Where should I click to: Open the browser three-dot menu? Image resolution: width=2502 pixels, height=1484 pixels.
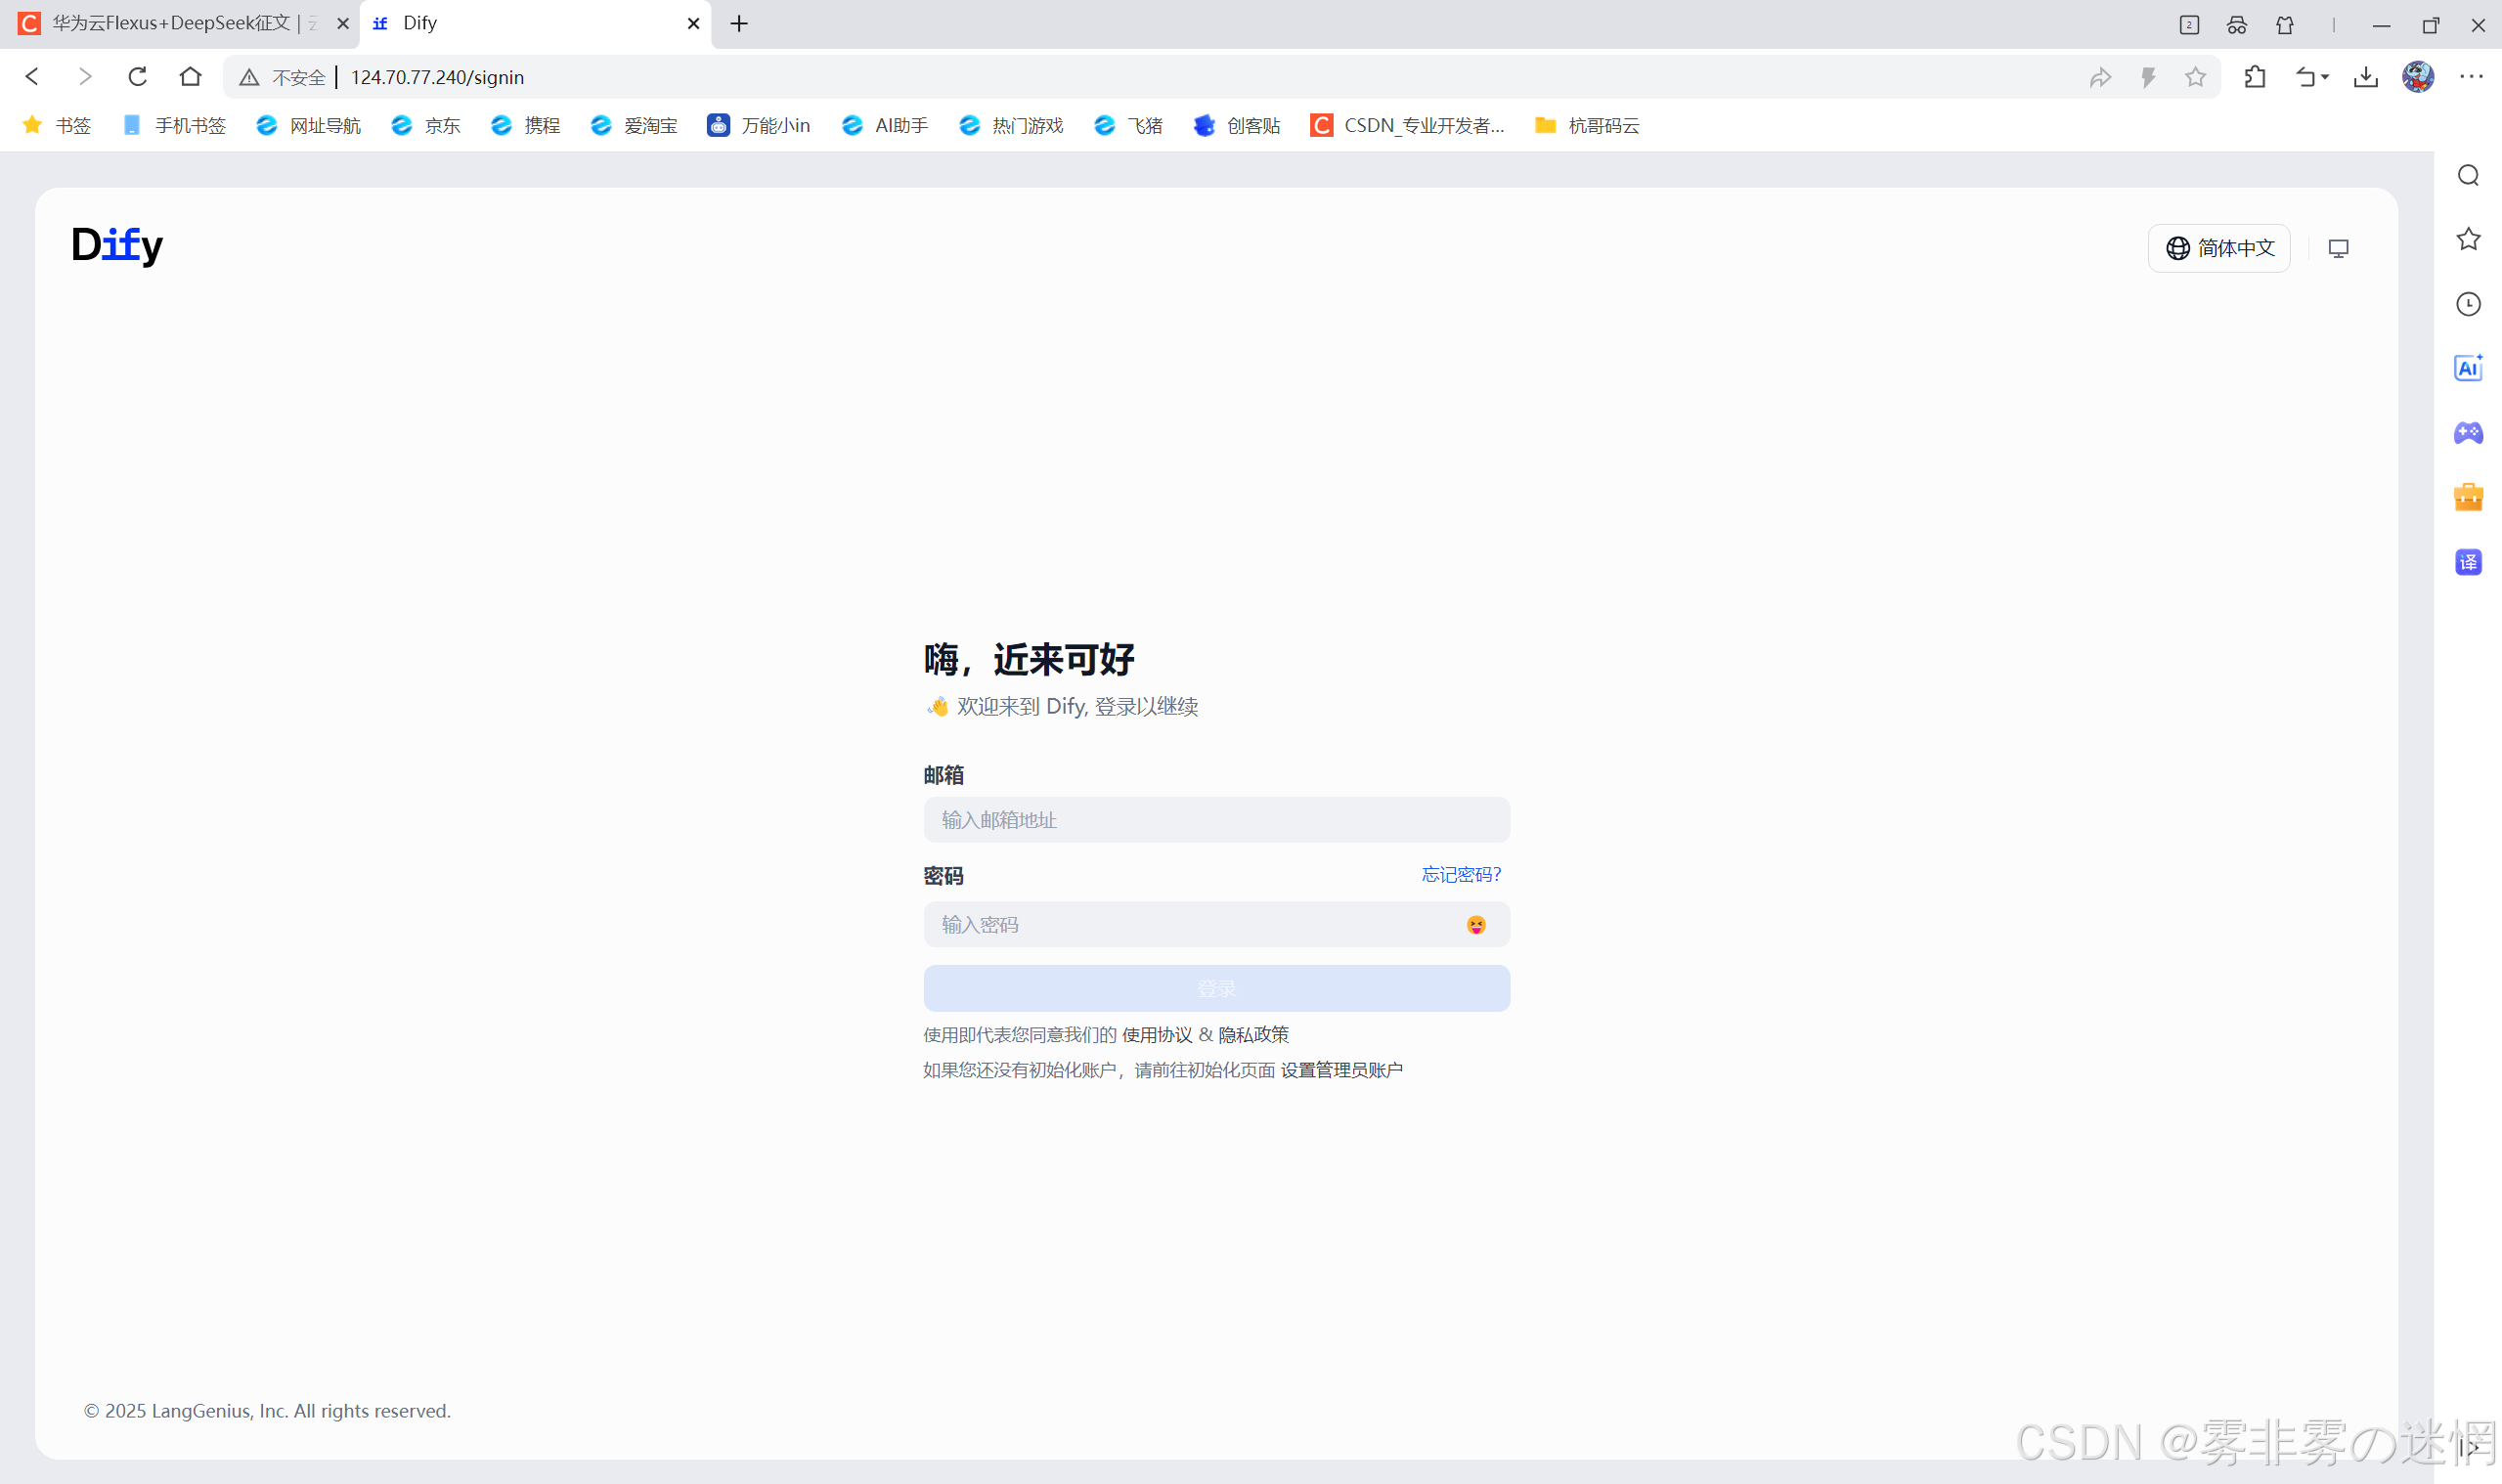point(2471,77)
